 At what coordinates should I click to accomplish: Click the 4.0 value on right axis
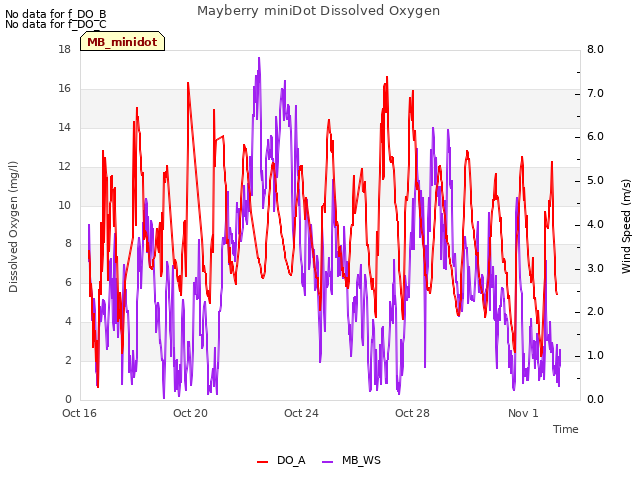point(595,224)
